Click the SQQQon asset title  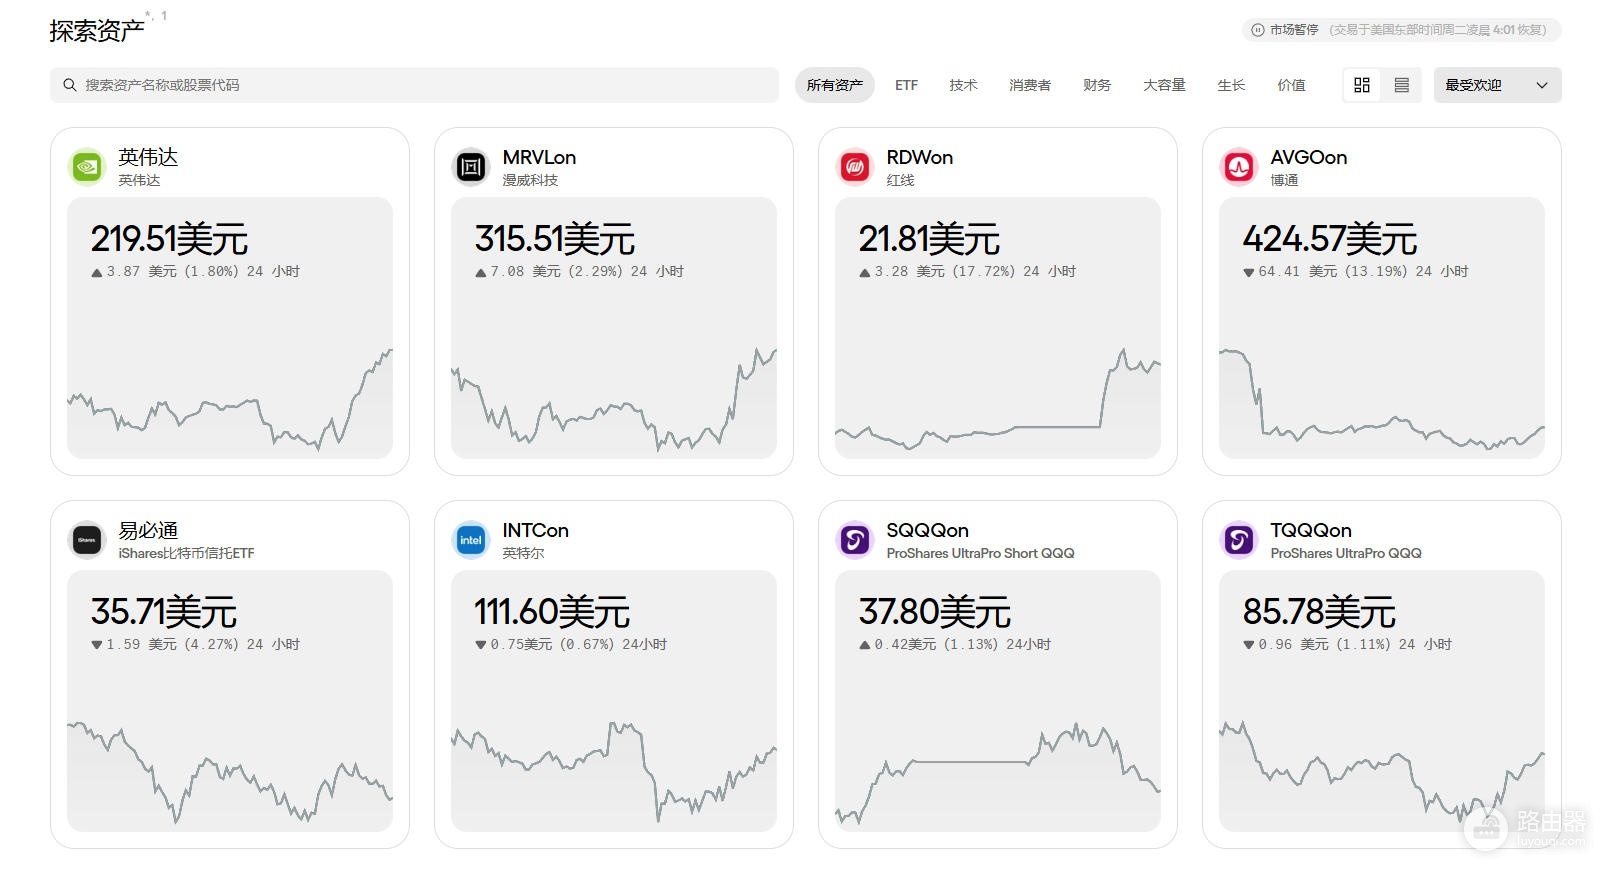[927, 530]
